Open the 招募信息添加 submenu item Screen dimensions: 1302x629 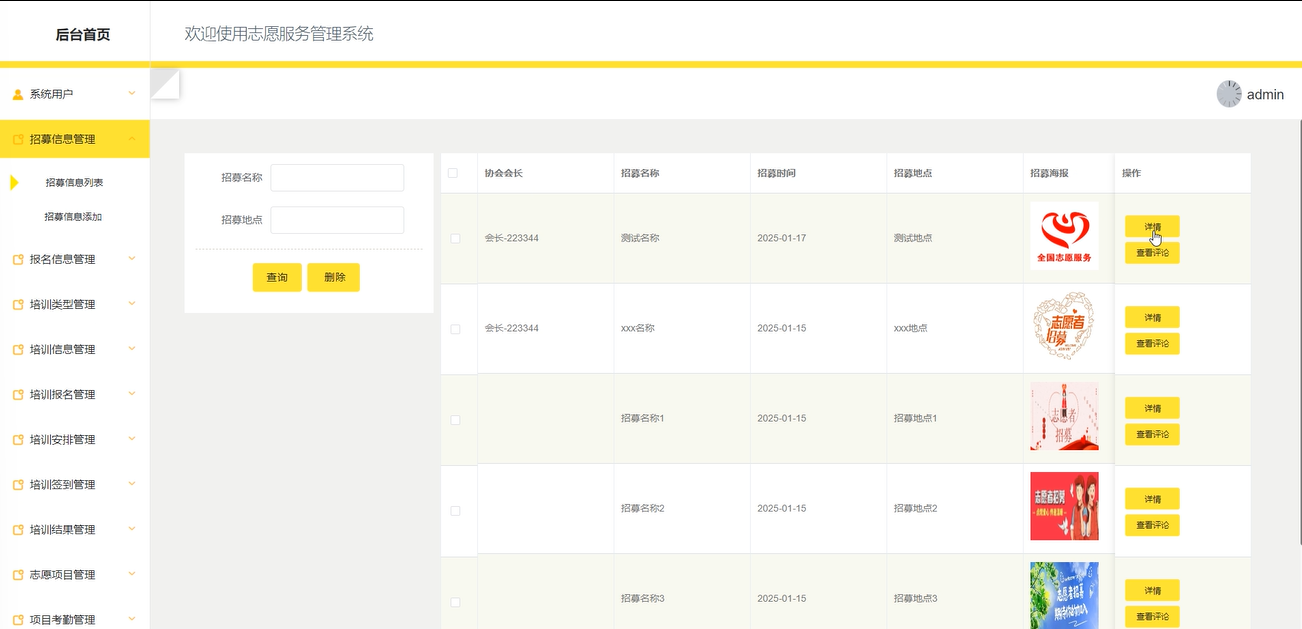pyautogui.click(x=73, y=217)
